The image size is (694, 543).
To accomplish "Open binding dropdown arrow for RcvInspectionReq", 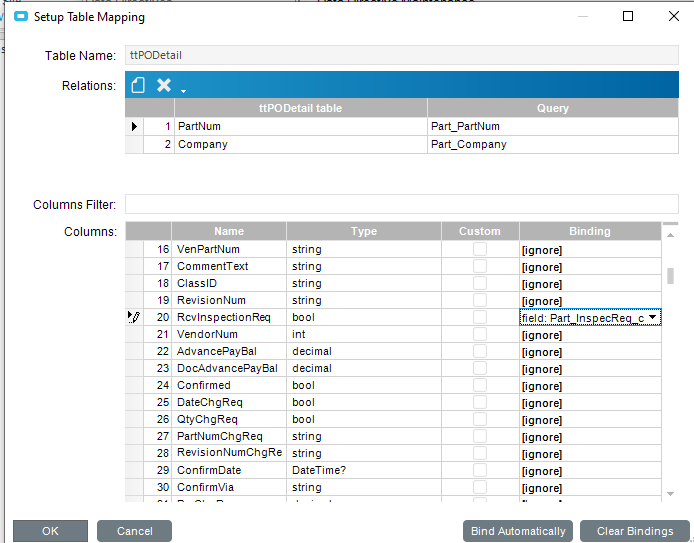I will pos(652,317).
